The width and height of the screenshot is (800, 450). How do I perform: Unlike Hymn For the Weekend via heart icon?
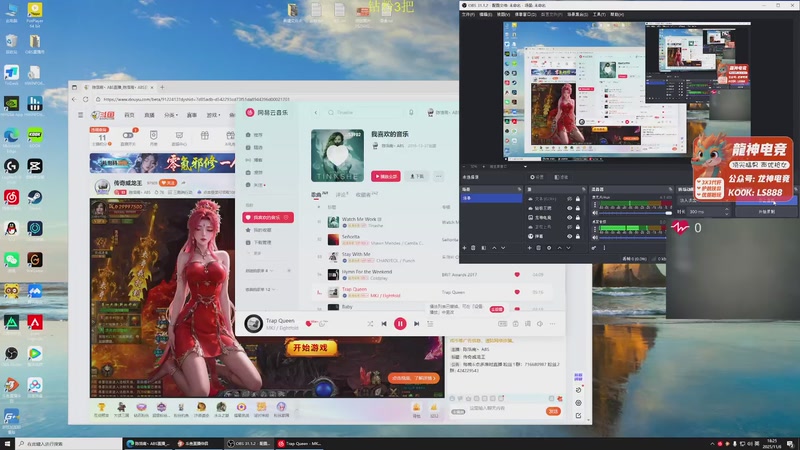517,274
